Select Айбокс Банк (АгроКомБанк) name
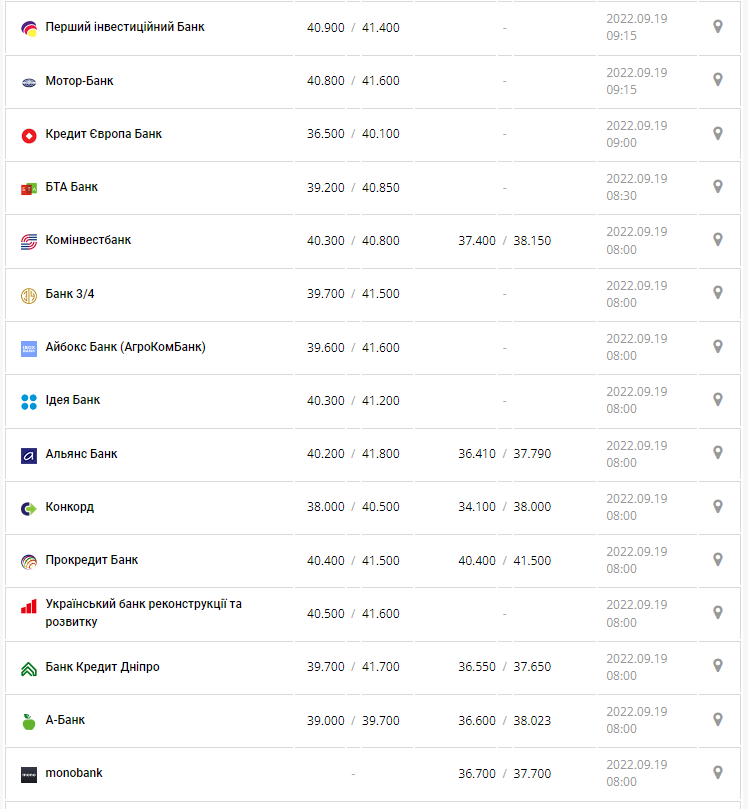The image size is (748, 809). (125, 347)
